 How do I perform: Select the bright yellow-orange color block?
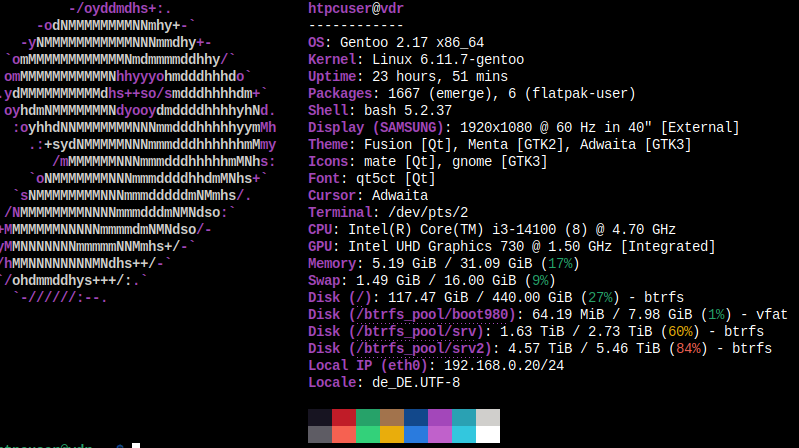click(x=392, y=434)
